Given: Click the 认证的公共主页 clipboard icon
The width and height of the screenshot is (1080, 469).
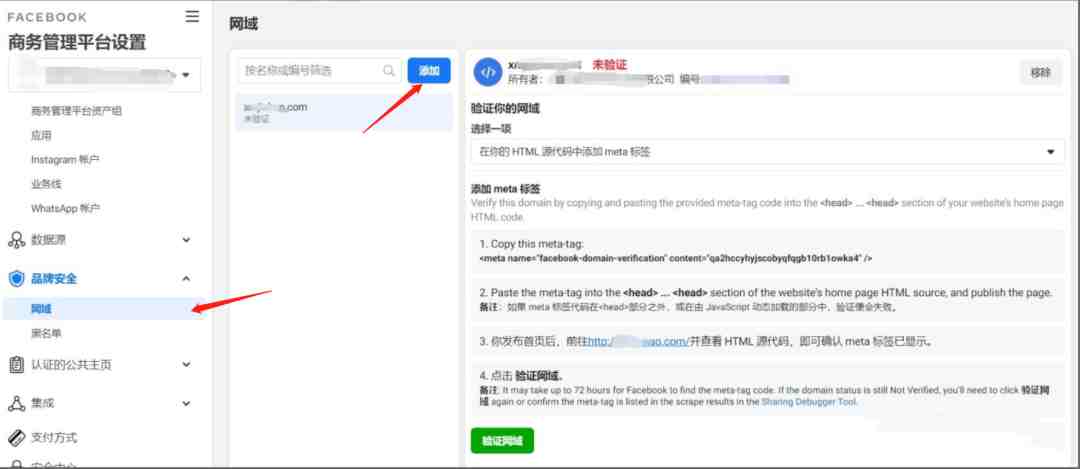Looking at the screenshot, I should coord(17,364).
